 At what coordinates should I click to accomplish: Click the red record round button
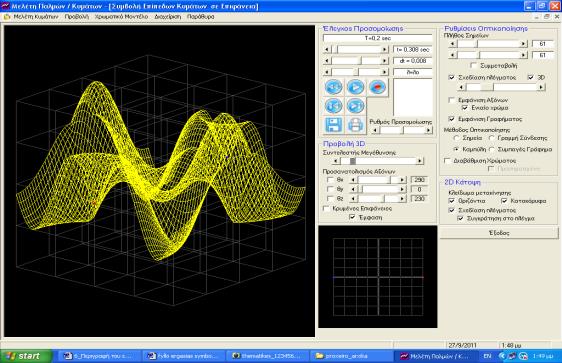[x=377, y=87]
